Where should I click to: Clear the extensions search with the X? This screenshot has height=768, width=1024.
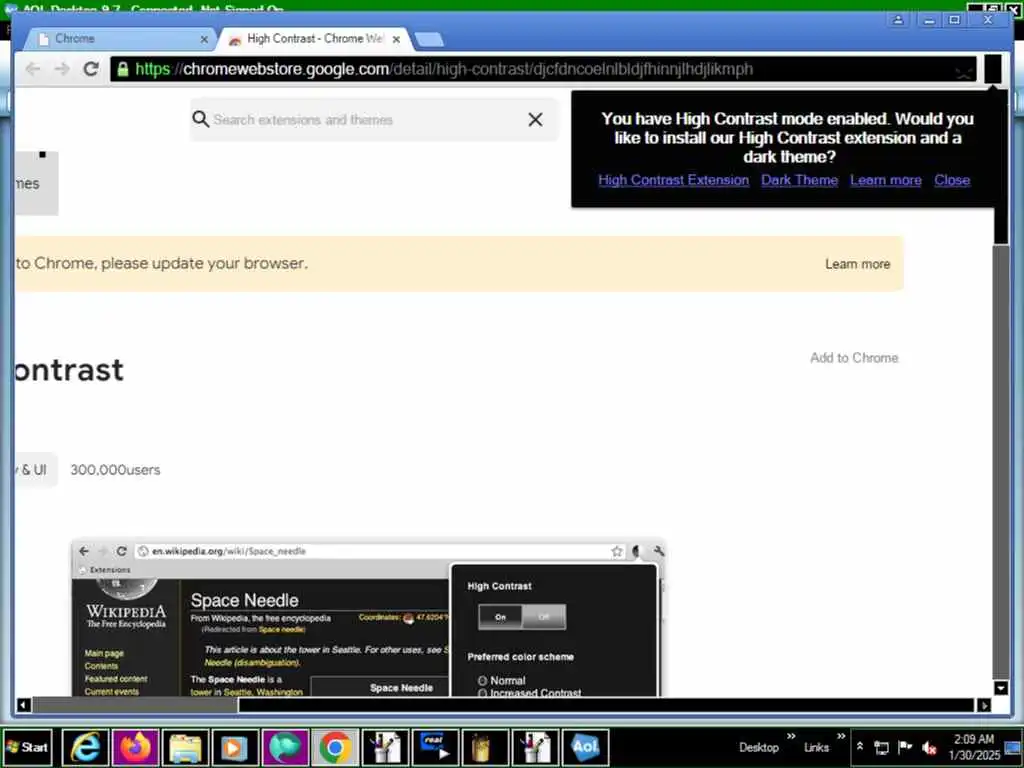click(536, 120)
